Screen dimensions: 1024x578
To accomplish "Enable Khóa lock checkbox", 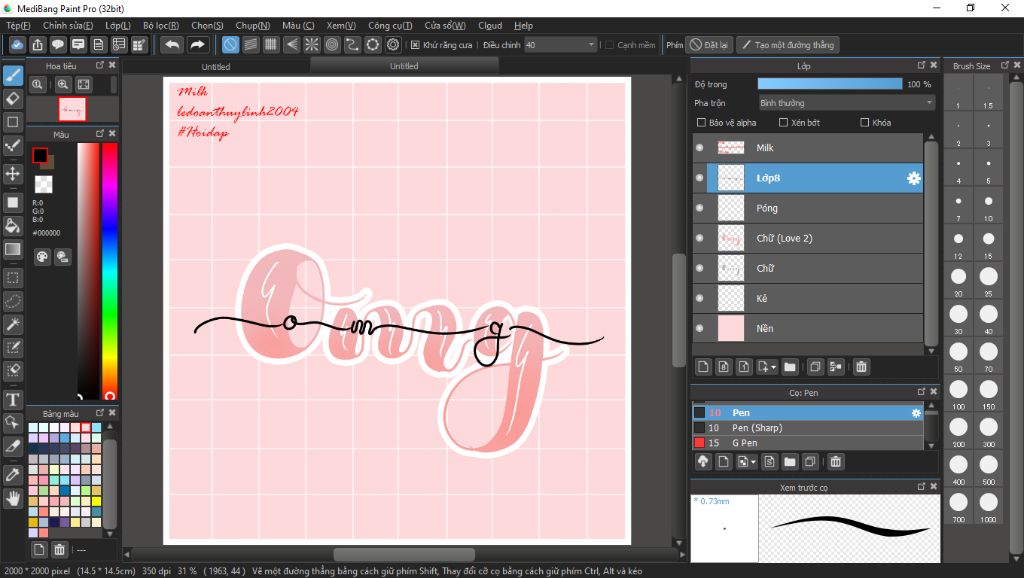I will (x=865, y=122).
